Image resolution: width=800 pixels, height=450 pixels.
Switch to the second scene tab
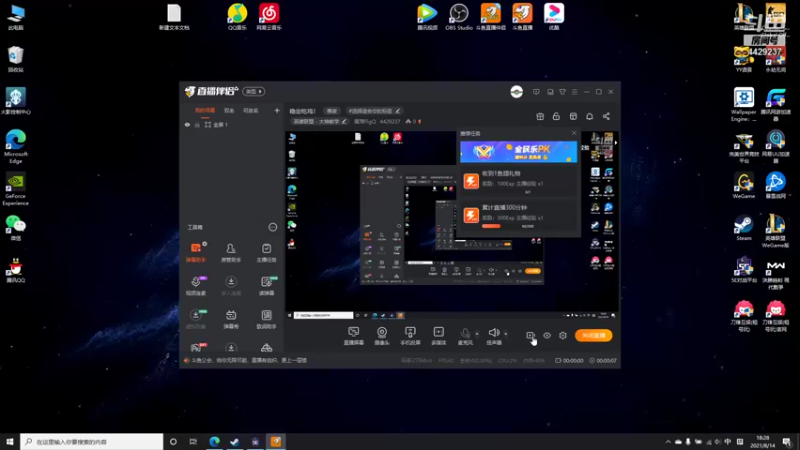(229, 110)
